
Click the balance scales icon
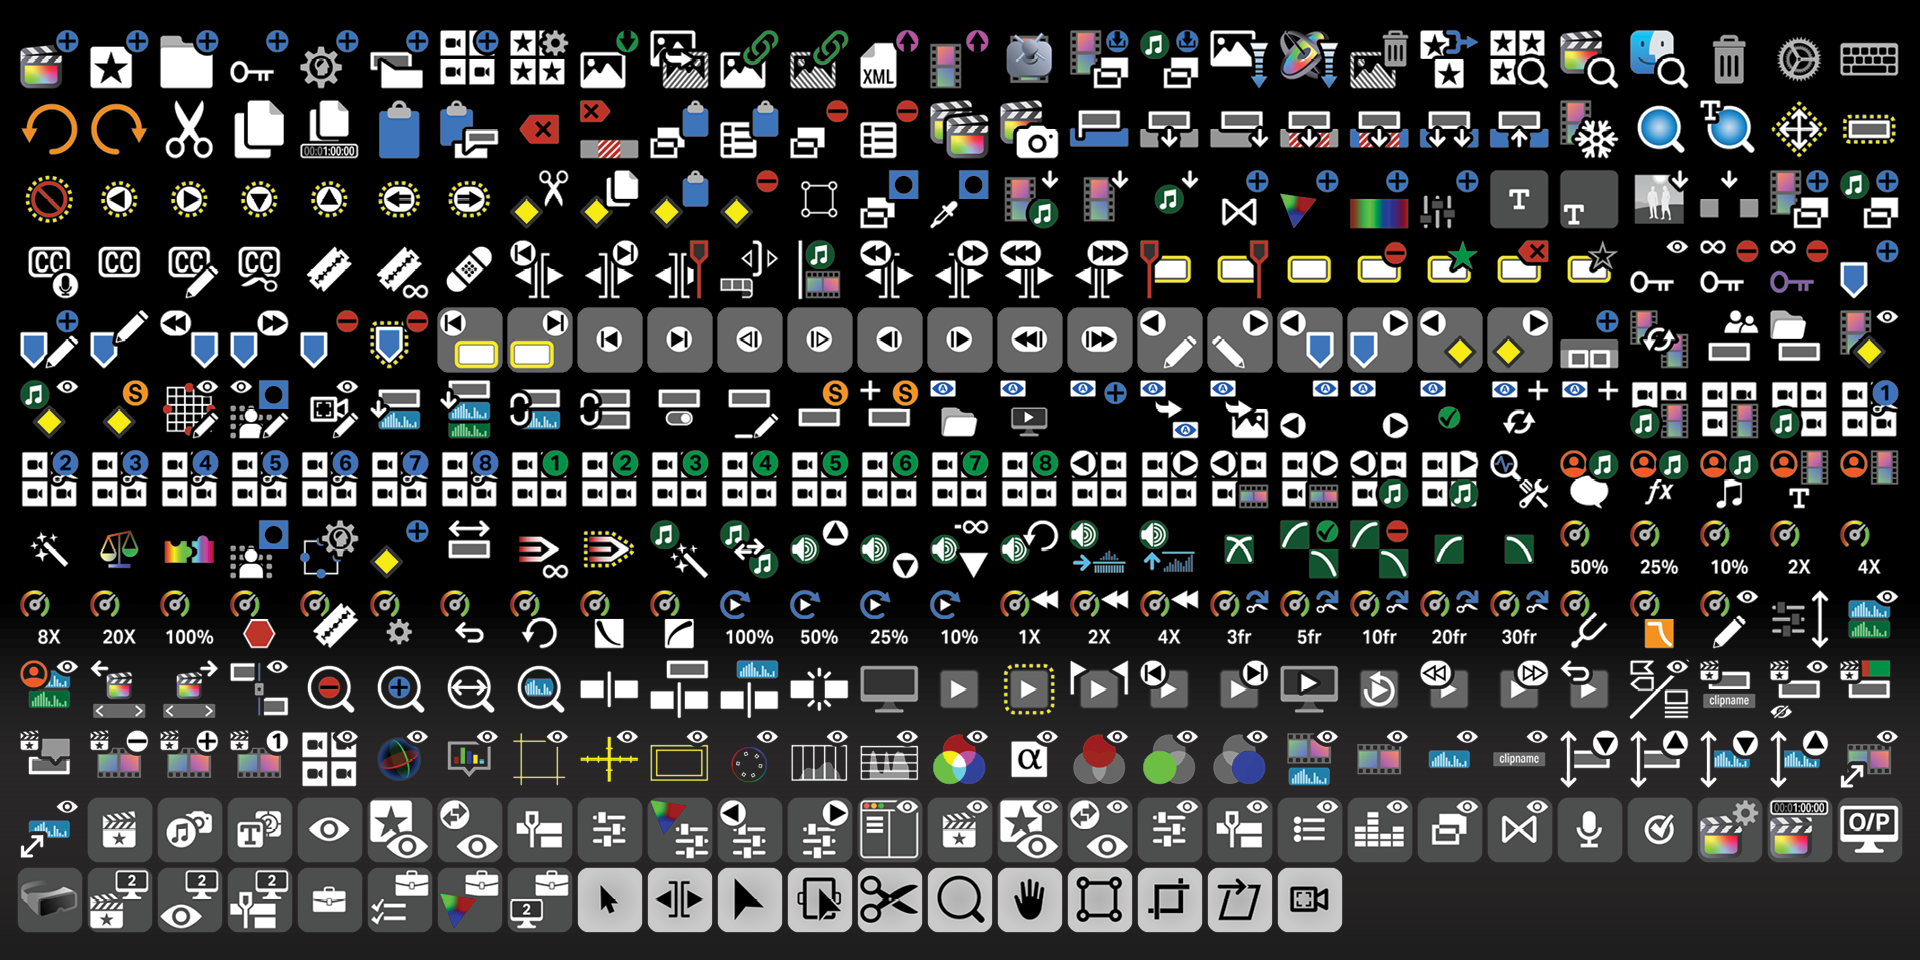point(118,548)
